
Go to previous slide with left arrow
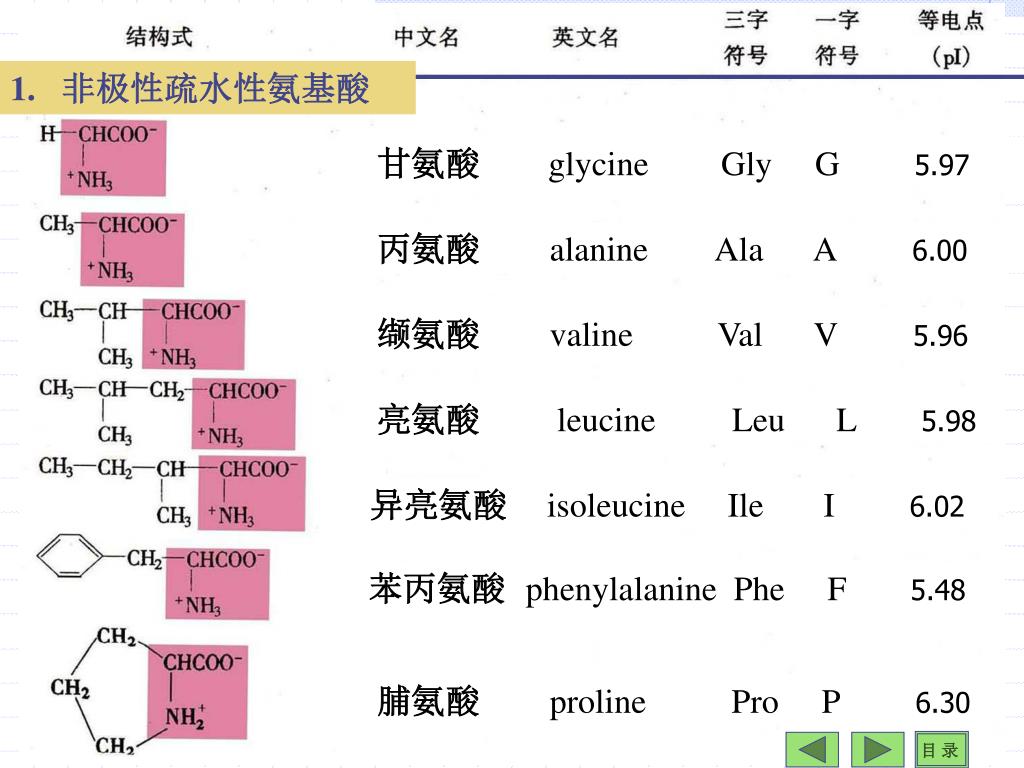click(812, 749)
